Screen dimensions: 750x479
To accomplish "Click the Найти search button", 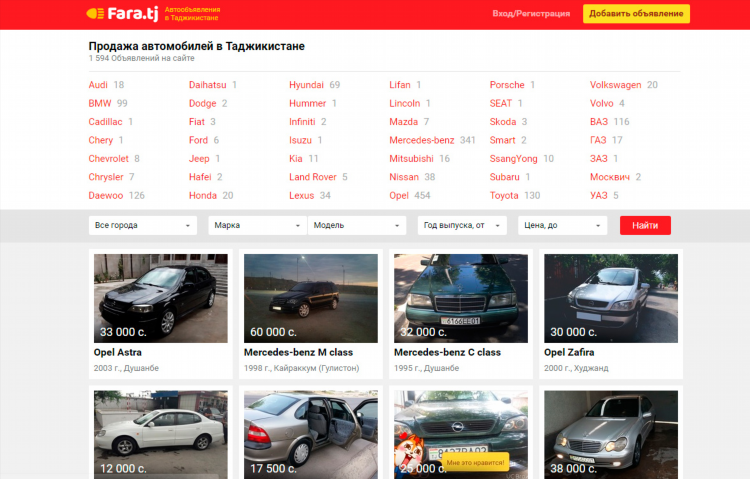I will pos(645,225).
